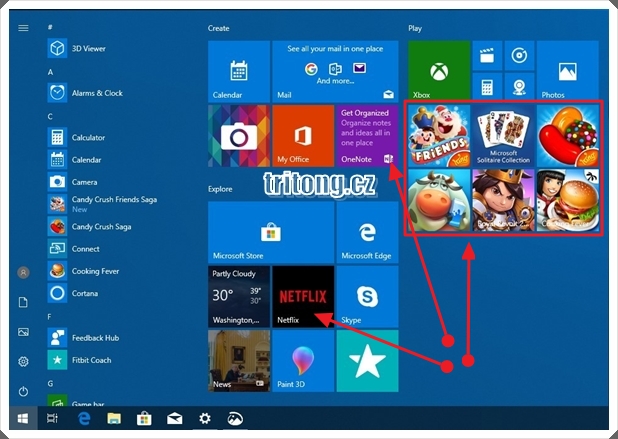Open the News tile

239,361
